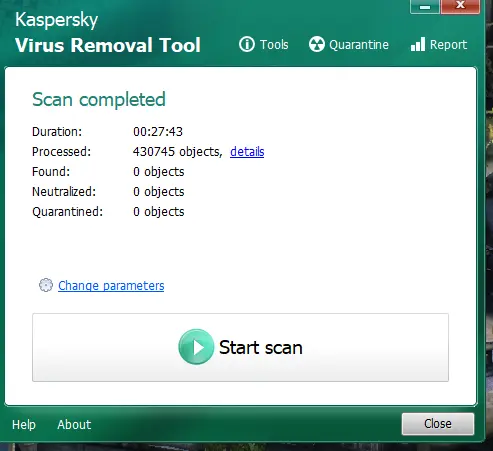The image size is (493, 451).
Task: Open the Change parameters link
Action: 111,286
